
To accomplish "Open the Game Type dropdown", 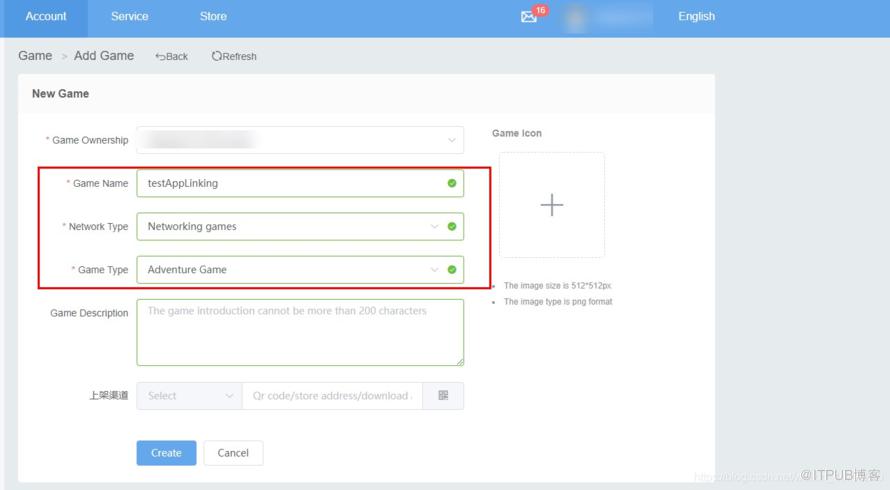I will point(300,270).
